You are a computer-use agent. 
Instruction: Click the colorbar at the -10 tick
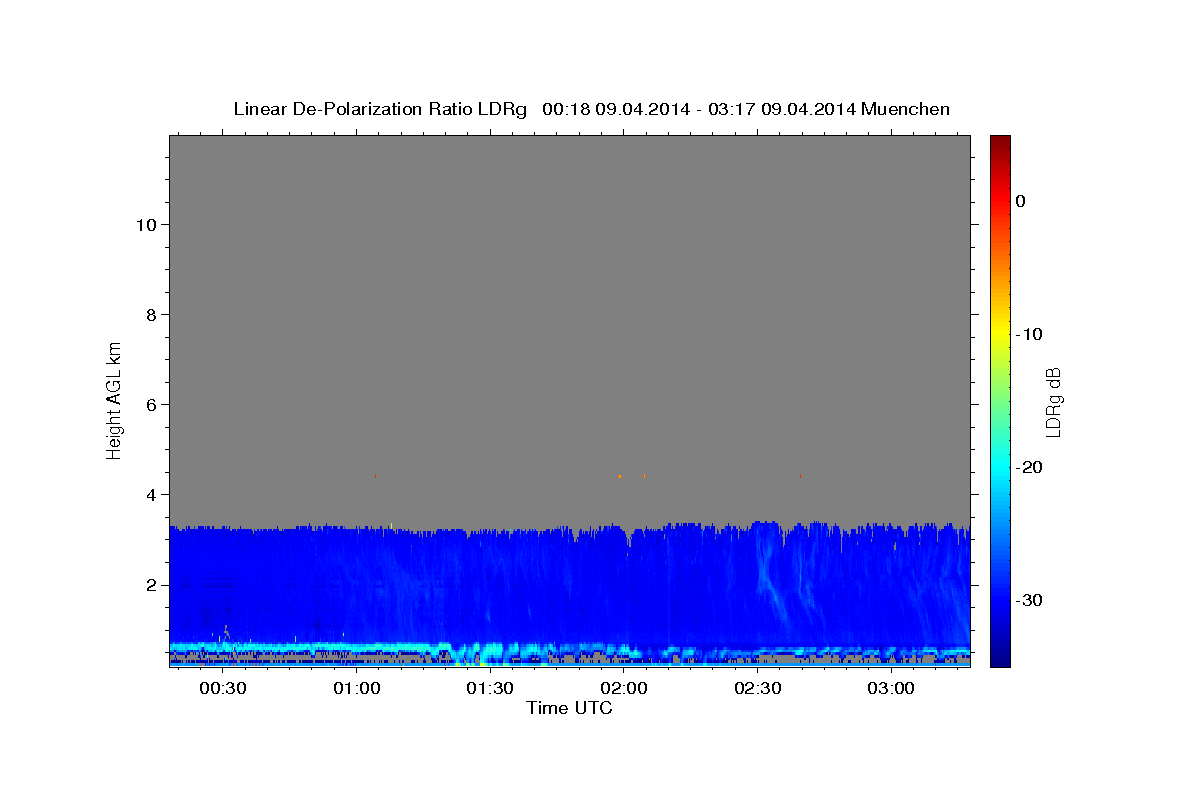click(1000, 334)
